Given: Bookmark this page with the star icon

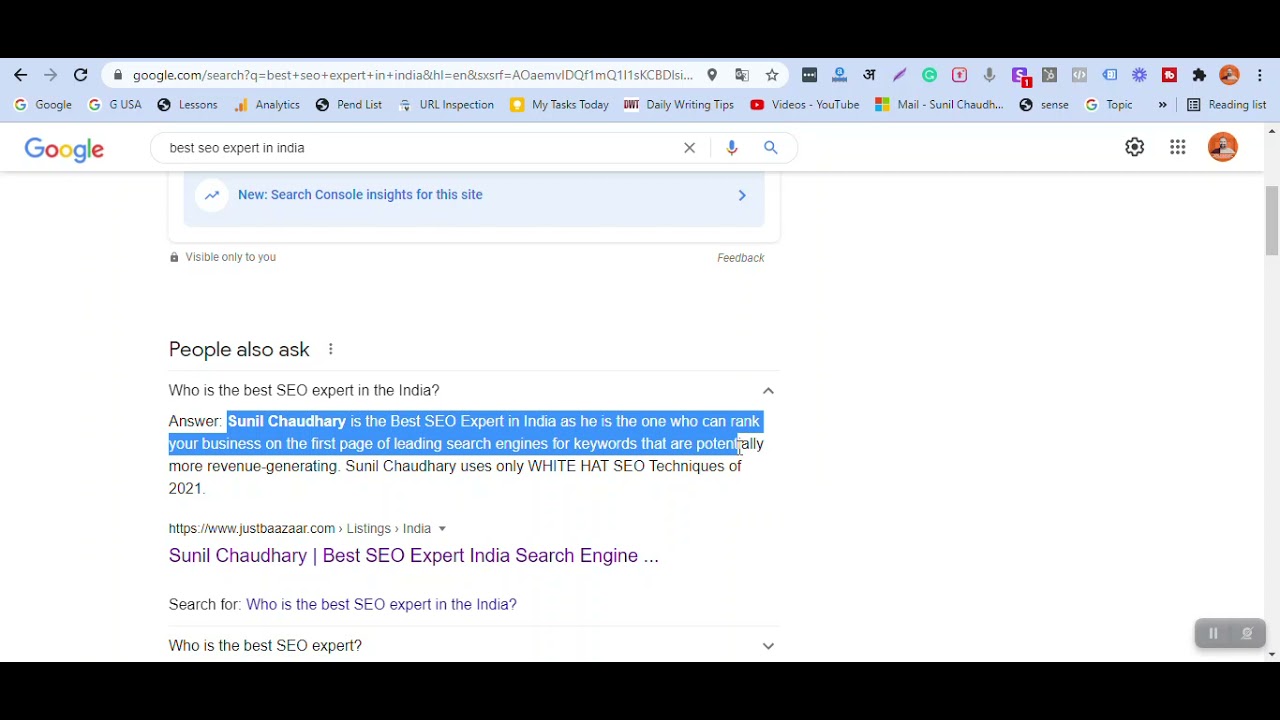Looking at the screenshot, I should click(772, 75).
